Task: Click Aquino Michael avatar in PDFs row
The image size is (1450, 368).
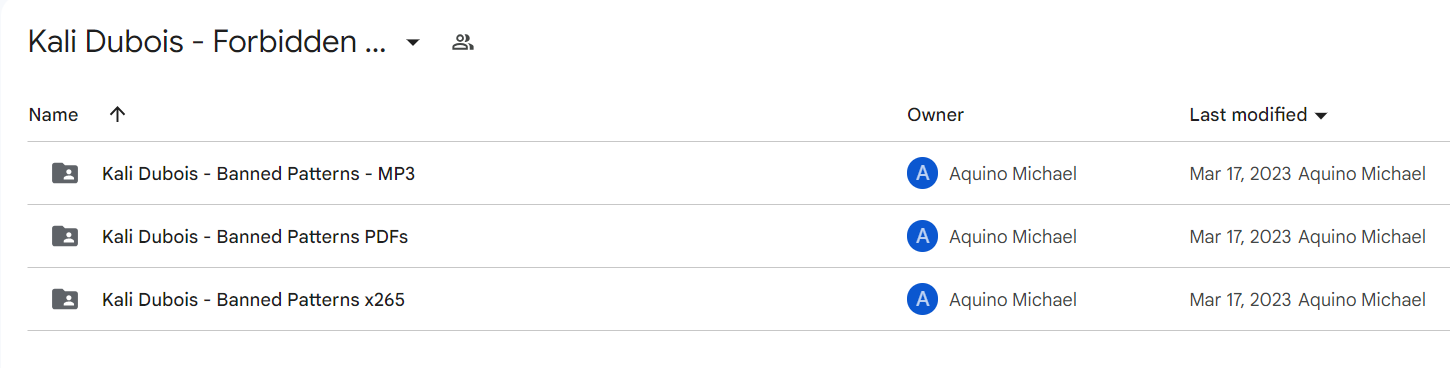Action: [x=922, y=236]
